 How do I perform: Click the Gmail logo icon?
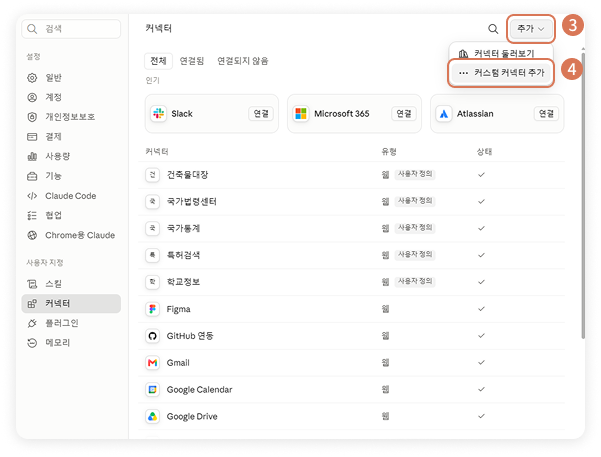(153, 363)
